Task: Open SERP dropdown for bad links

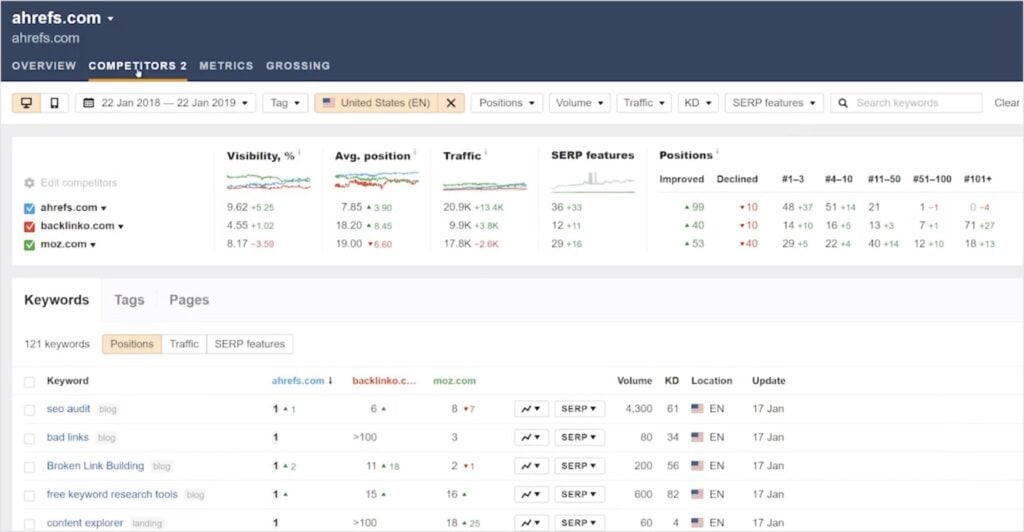Action: click(x=579, y=437)
